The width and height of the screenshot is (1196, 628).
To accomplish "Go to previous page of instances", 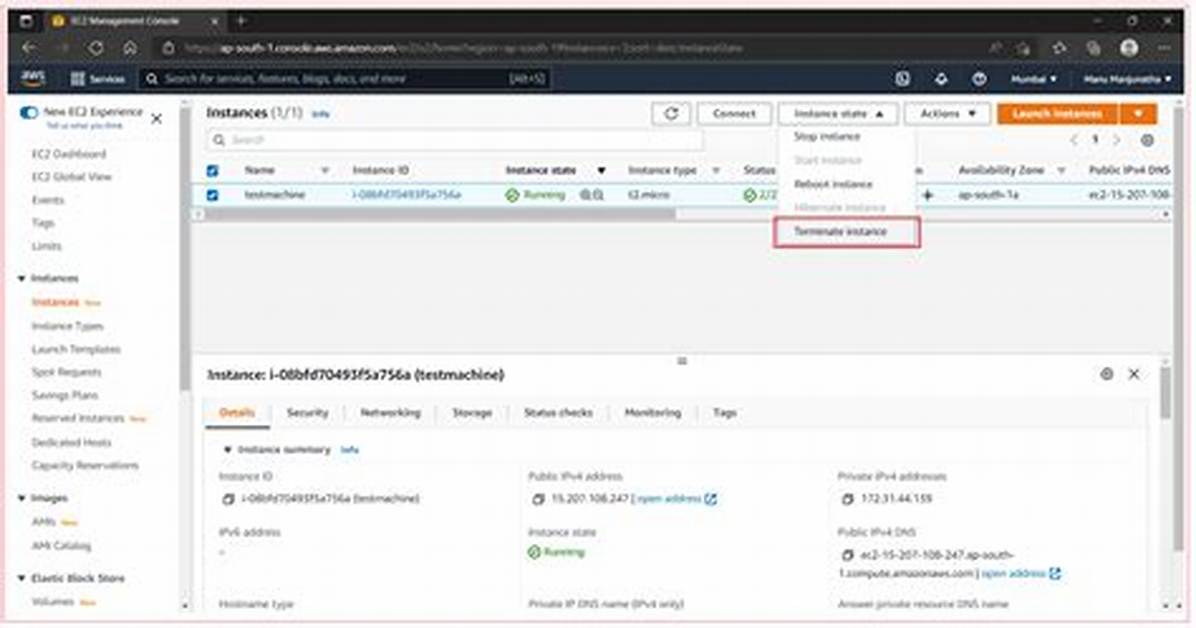I will 1074,140.
